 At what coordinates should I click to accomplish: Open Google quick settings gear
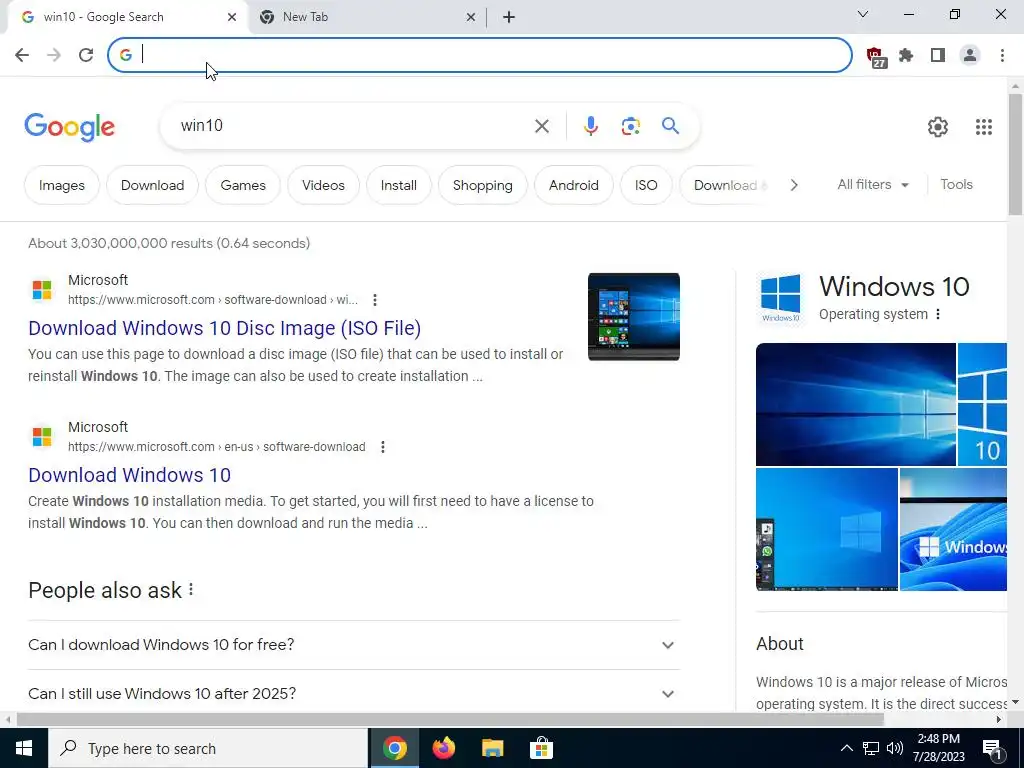point(938,127)
